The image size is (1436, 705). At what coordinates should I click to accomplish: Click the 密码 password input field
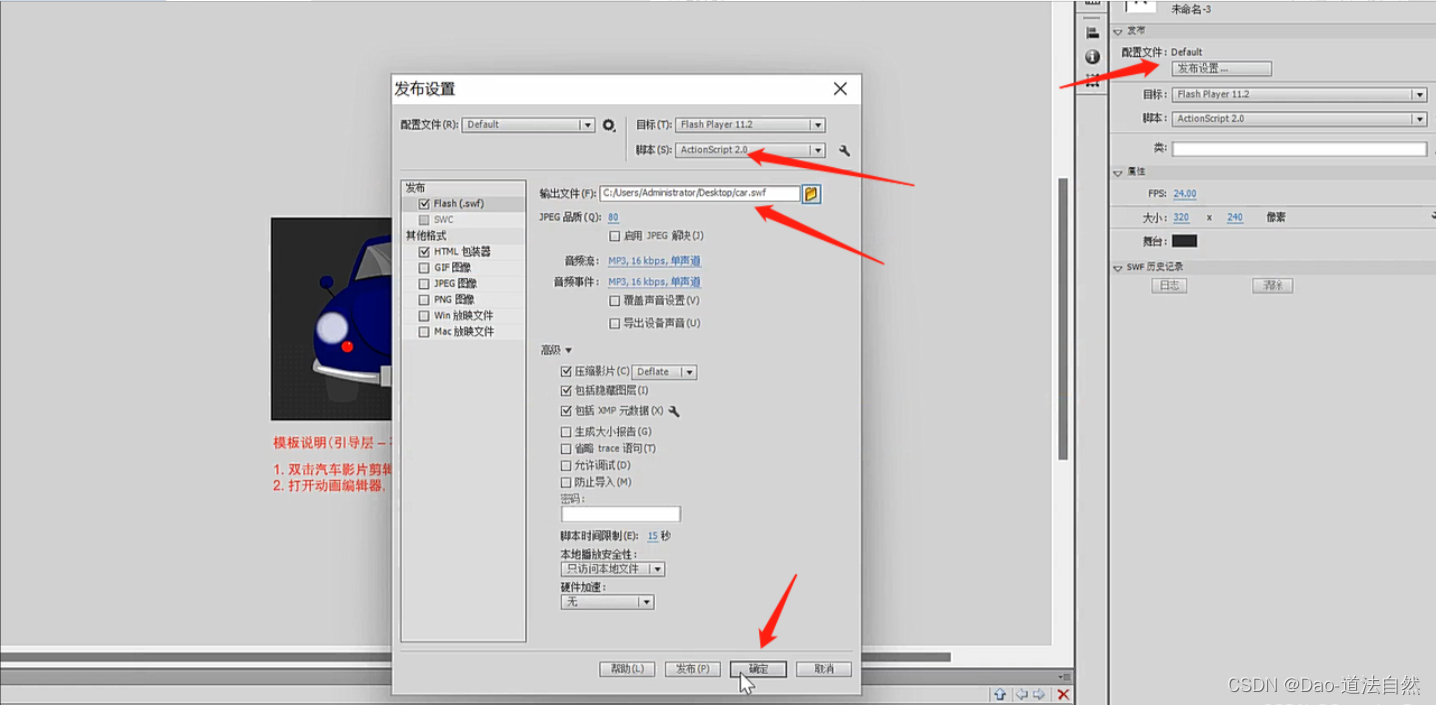pyautogui.click(x=620, y=513)
